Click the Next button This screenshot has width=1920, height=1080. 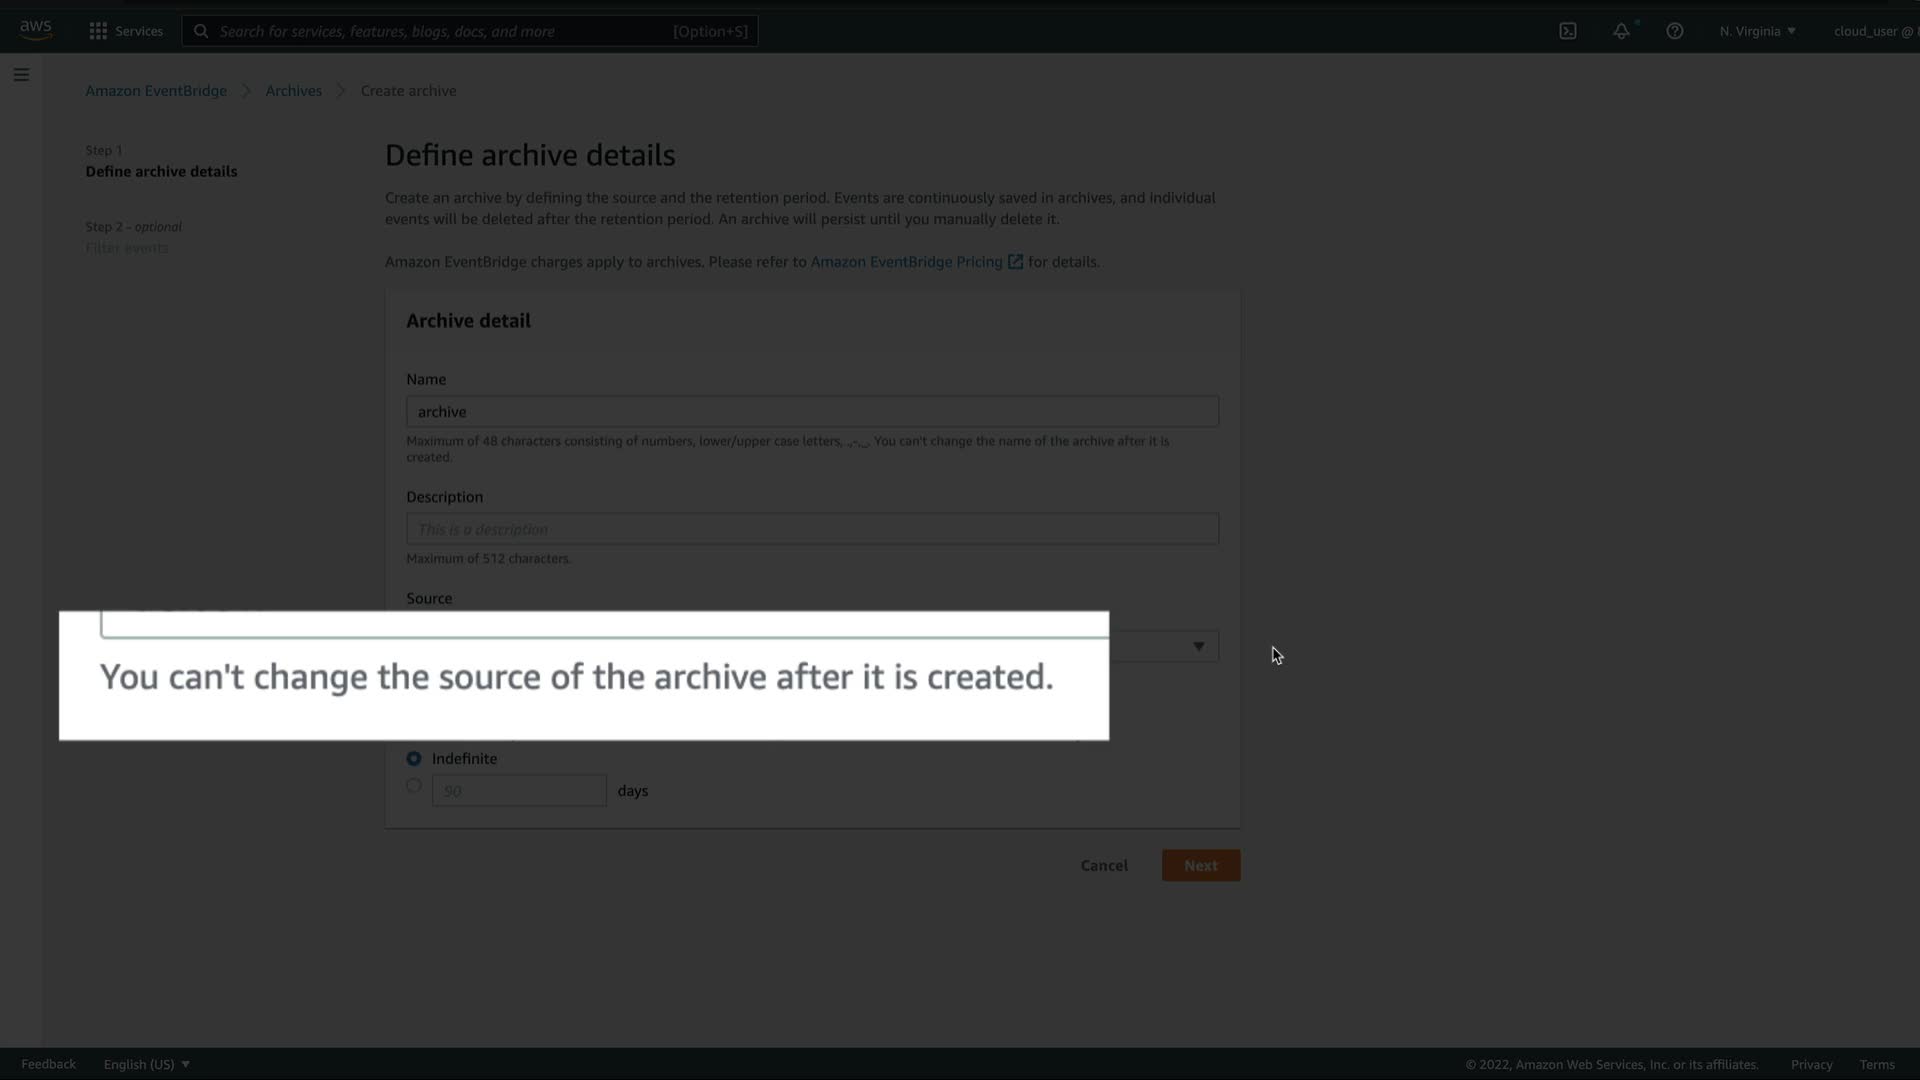point(1200,866)
